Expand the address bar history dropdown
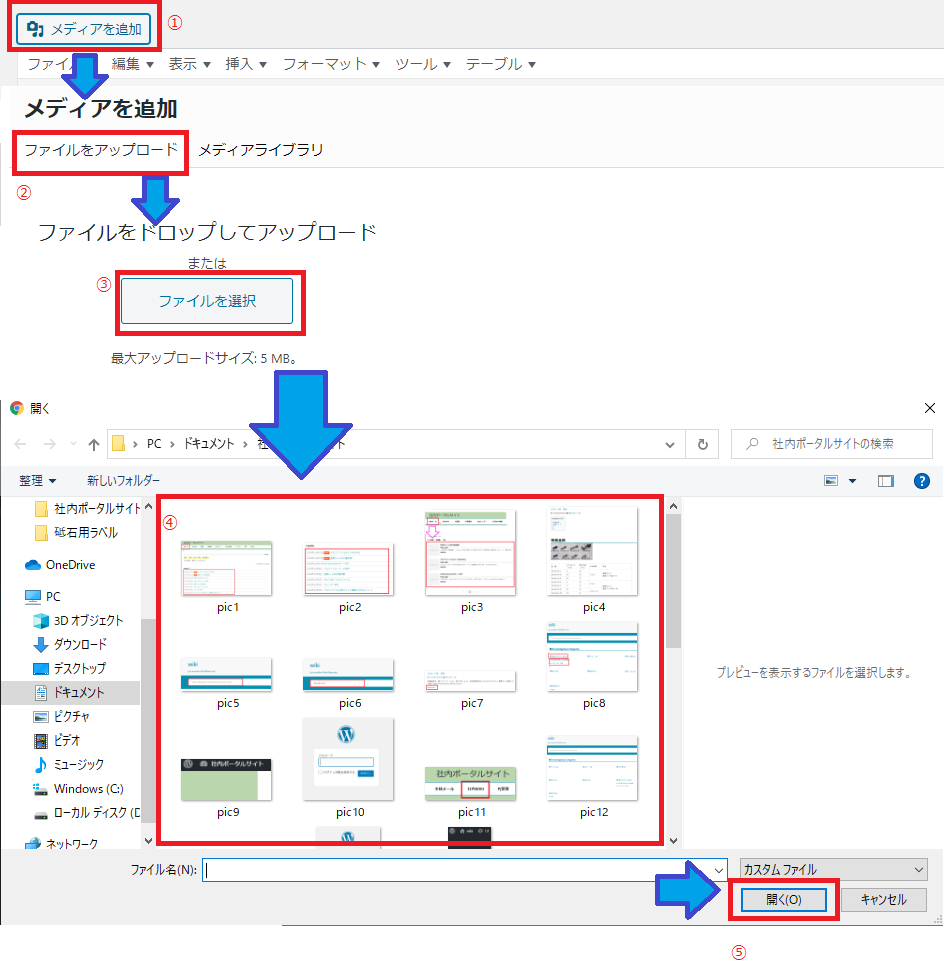The width and height of the screenshot is (944, 966). pyautogui.click(x=671, y=444)
